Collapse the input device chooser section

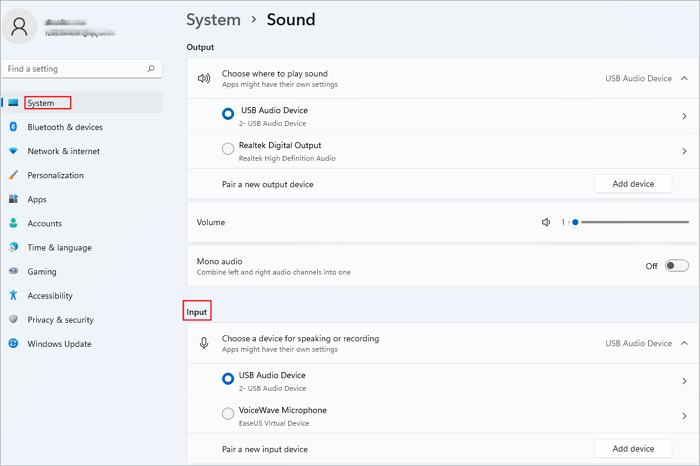pos(684,343)
